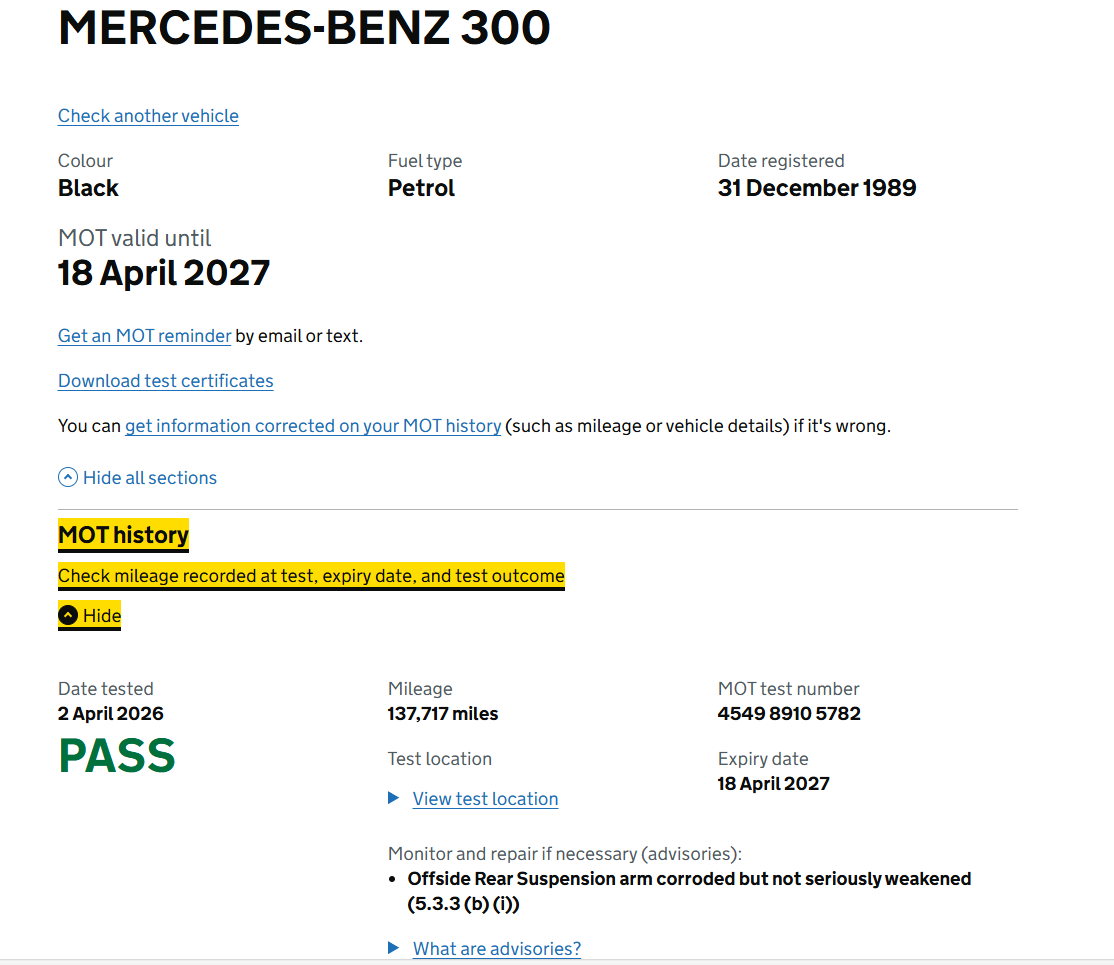Click the 31 December 1989 registration date
Viewport: 1114px width, 965px height.
point(817,188)
